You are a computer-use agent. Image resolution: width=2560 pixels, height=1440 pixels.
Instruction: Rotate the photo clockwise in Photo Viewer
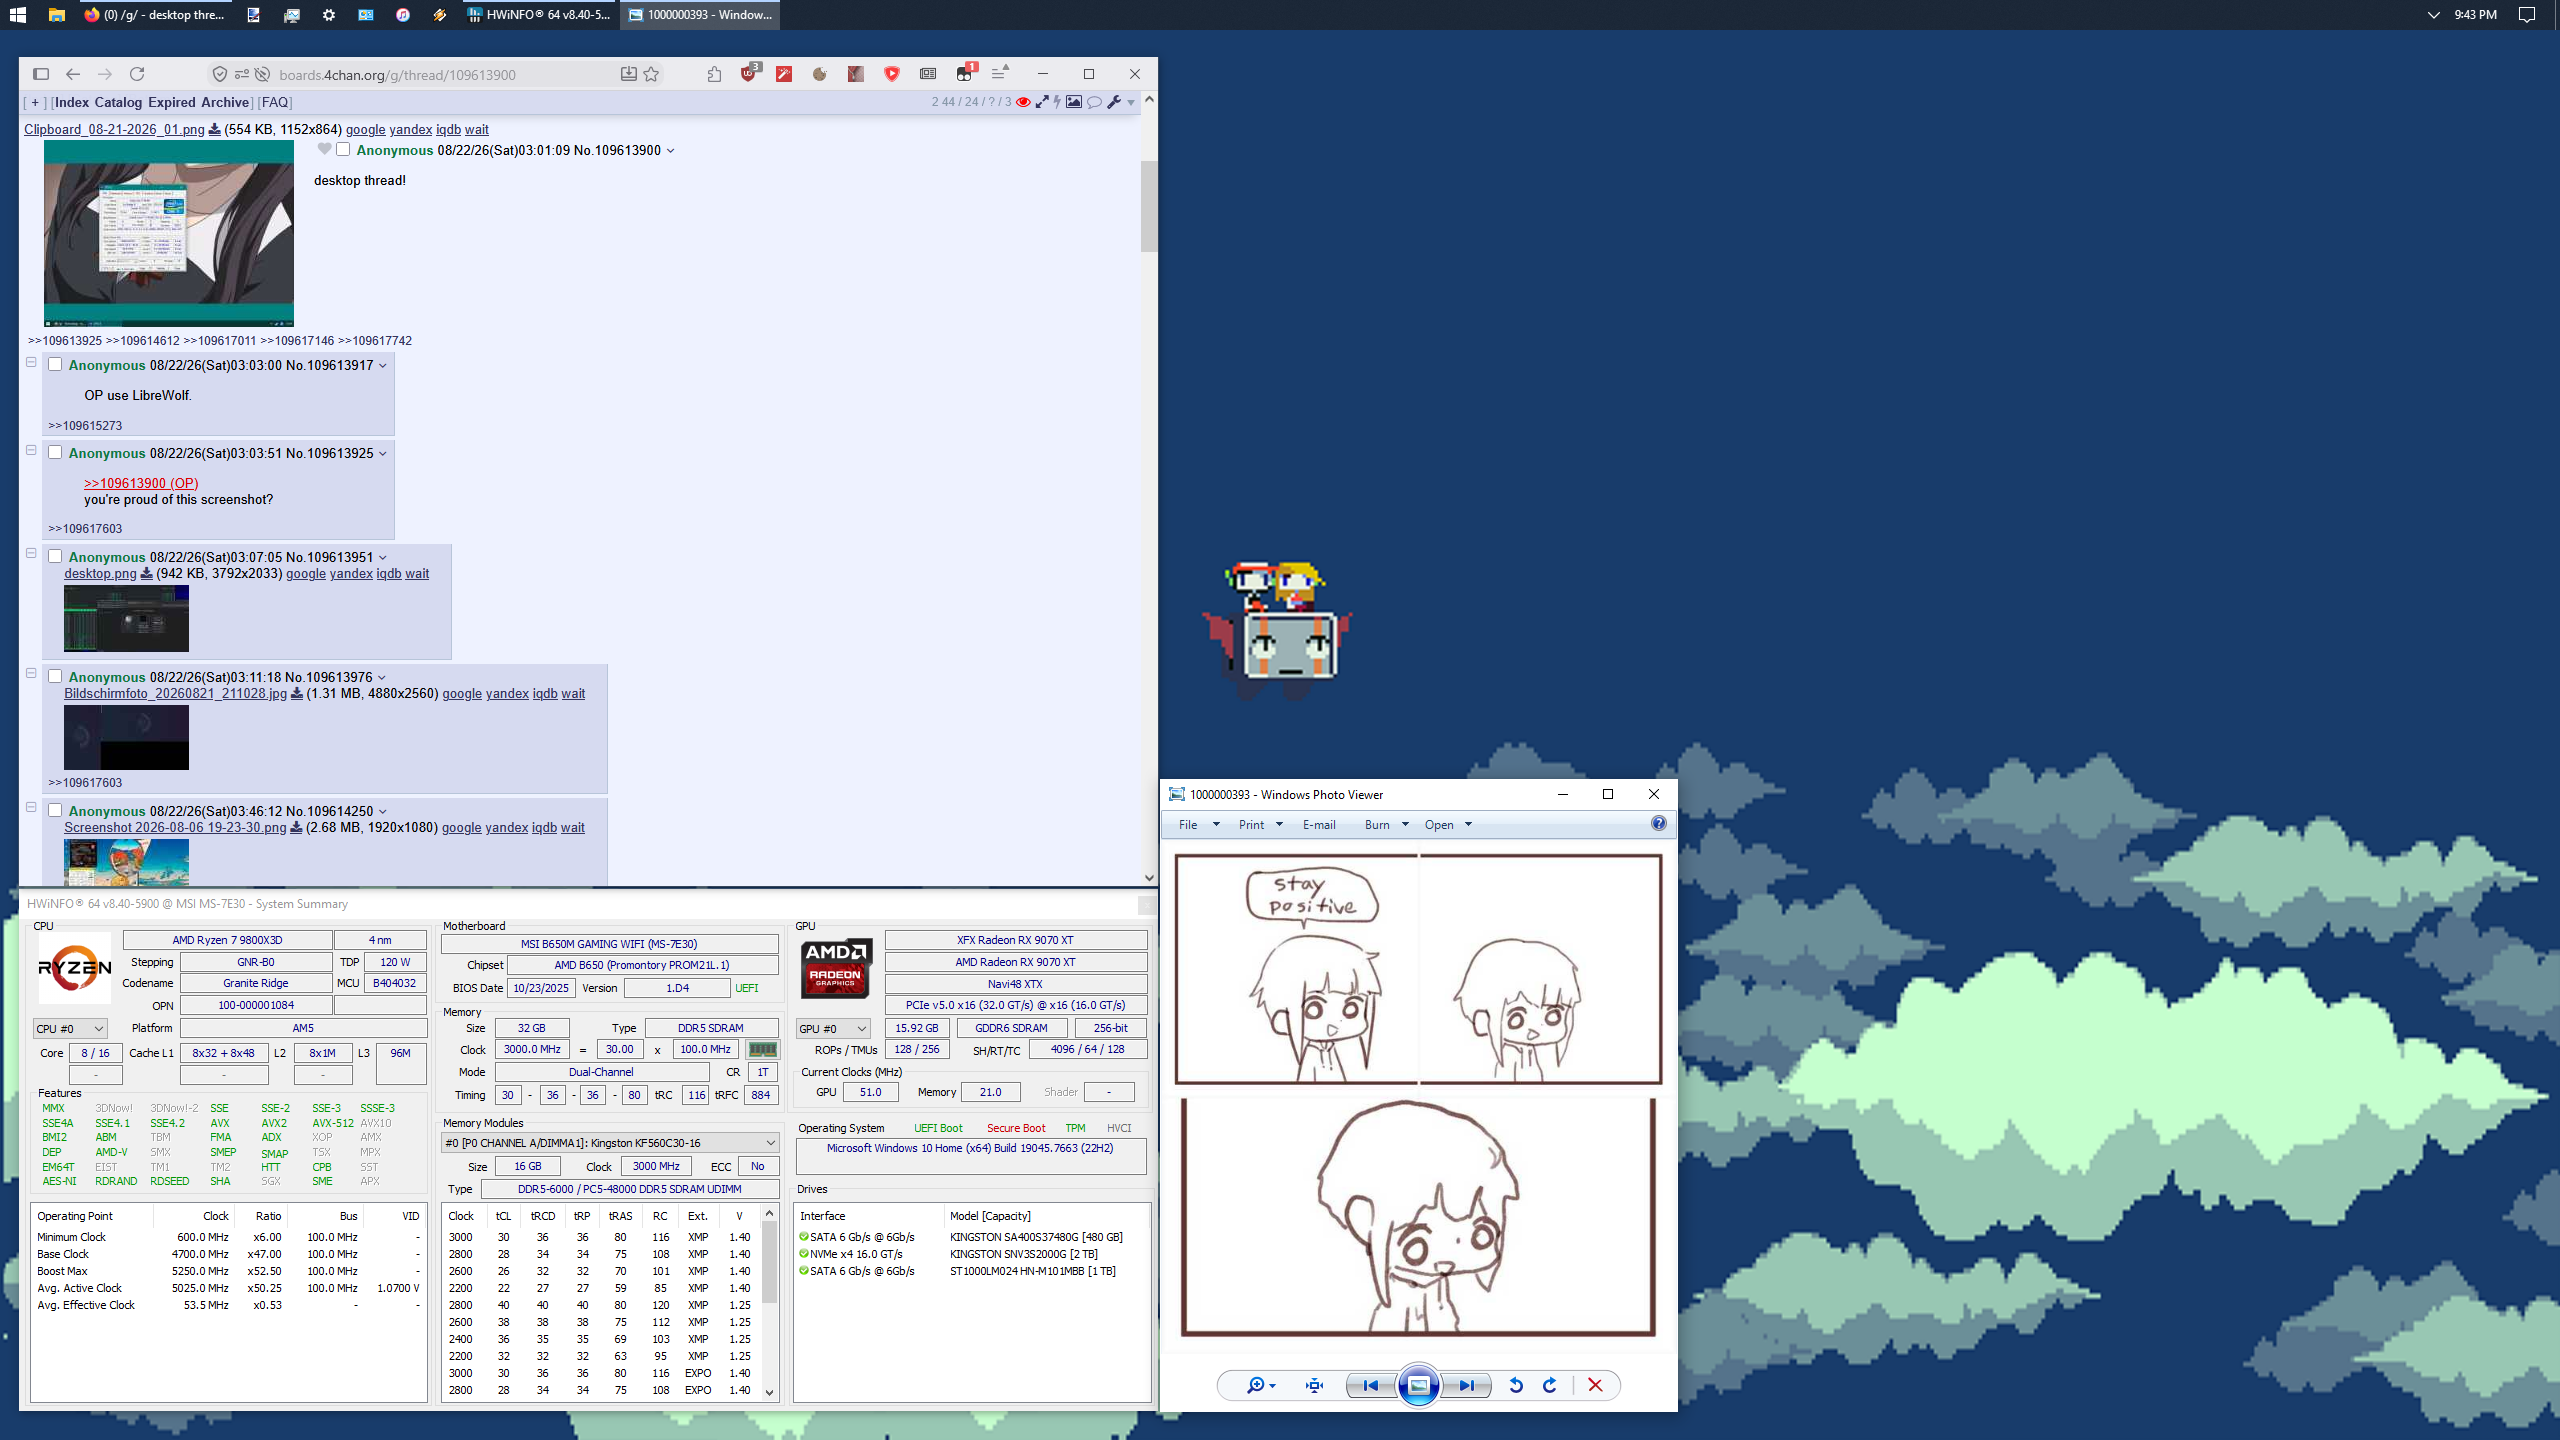tap(1550, 1385)
